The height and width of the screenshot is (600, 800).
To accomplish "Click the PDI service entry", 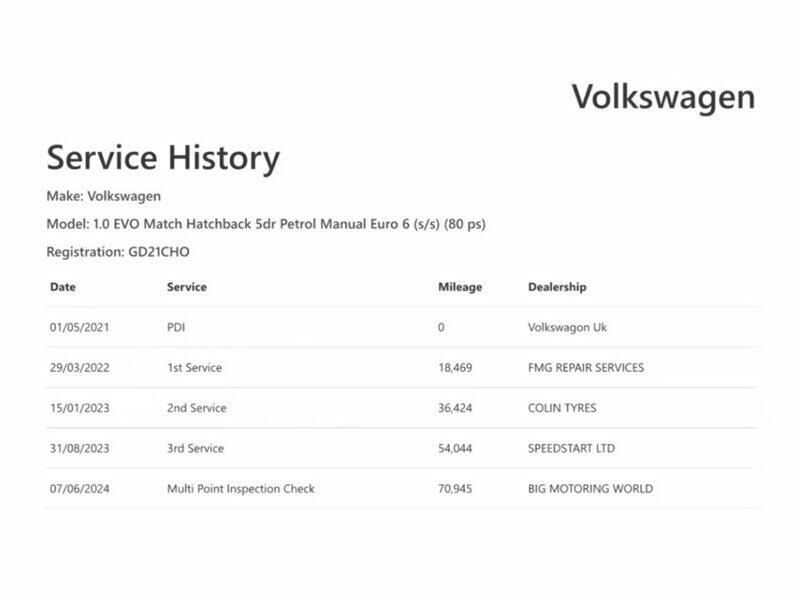I will pos(176,327).
